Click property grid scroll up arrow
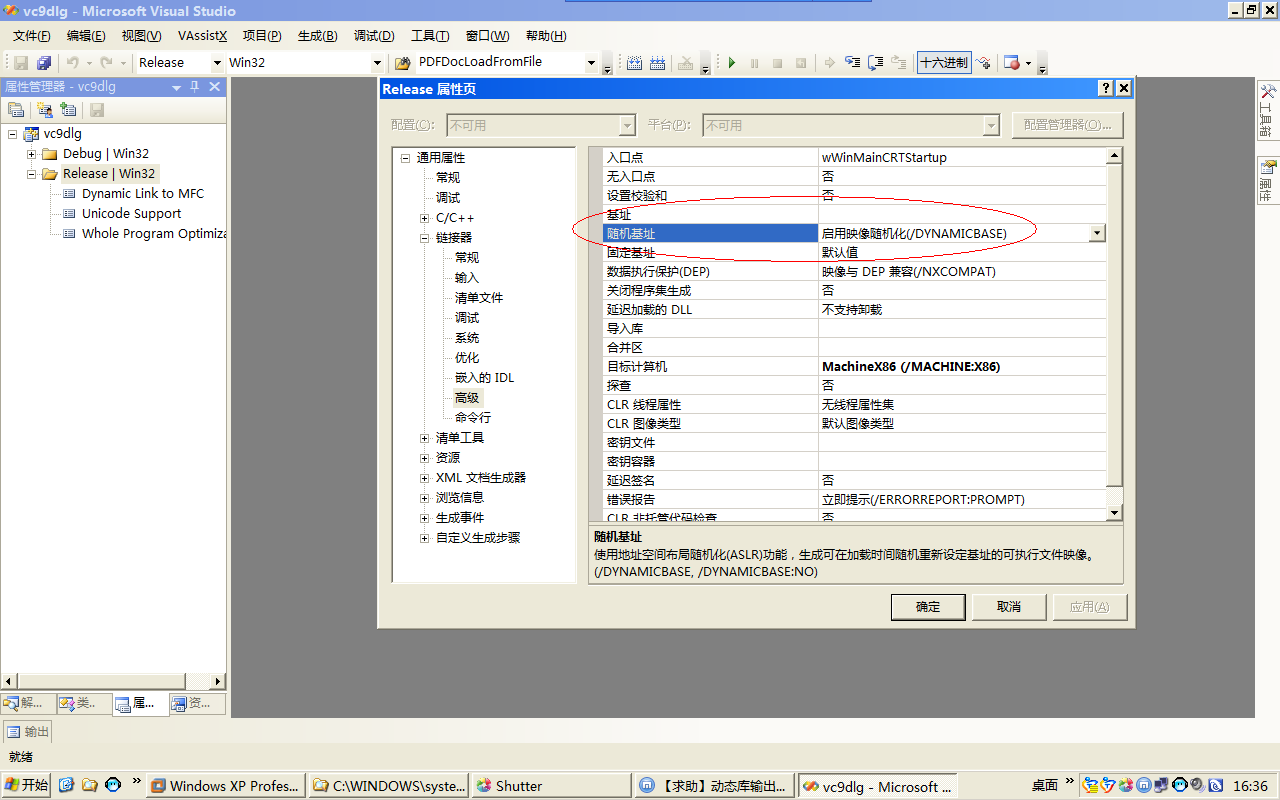Viewport: 1280px width, 800px height. pos(1114,156)
